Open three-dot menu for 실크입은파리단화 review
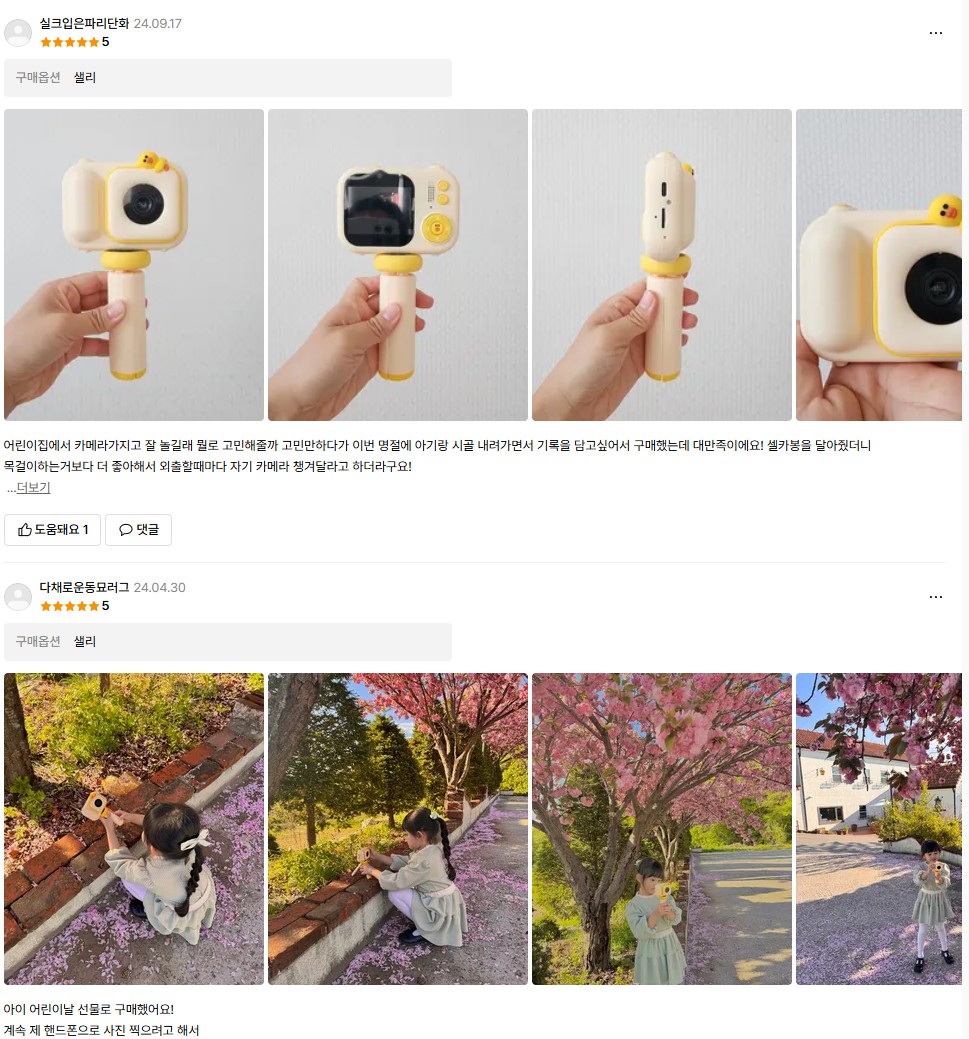Viewport: 969px width, 1039px height. pyautogui.click(x=935, y=32)
